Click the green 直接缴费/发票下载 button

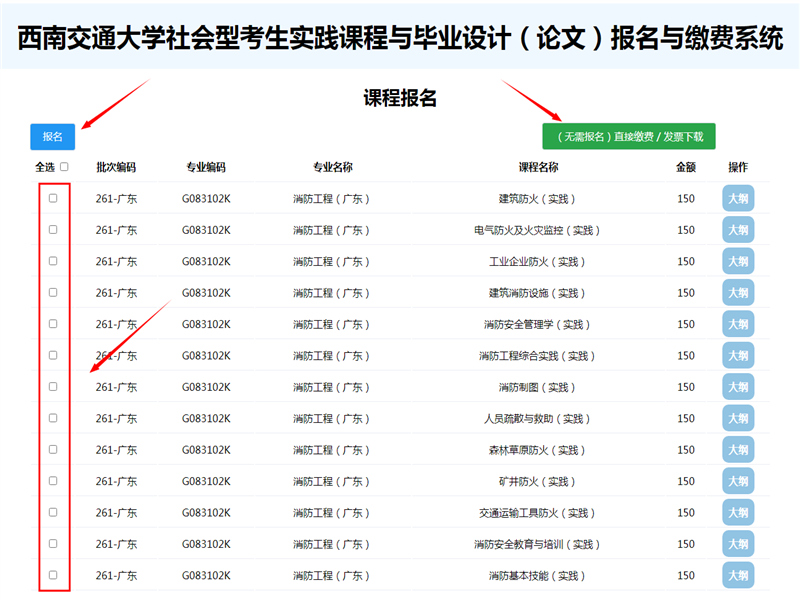coord(629,136)
